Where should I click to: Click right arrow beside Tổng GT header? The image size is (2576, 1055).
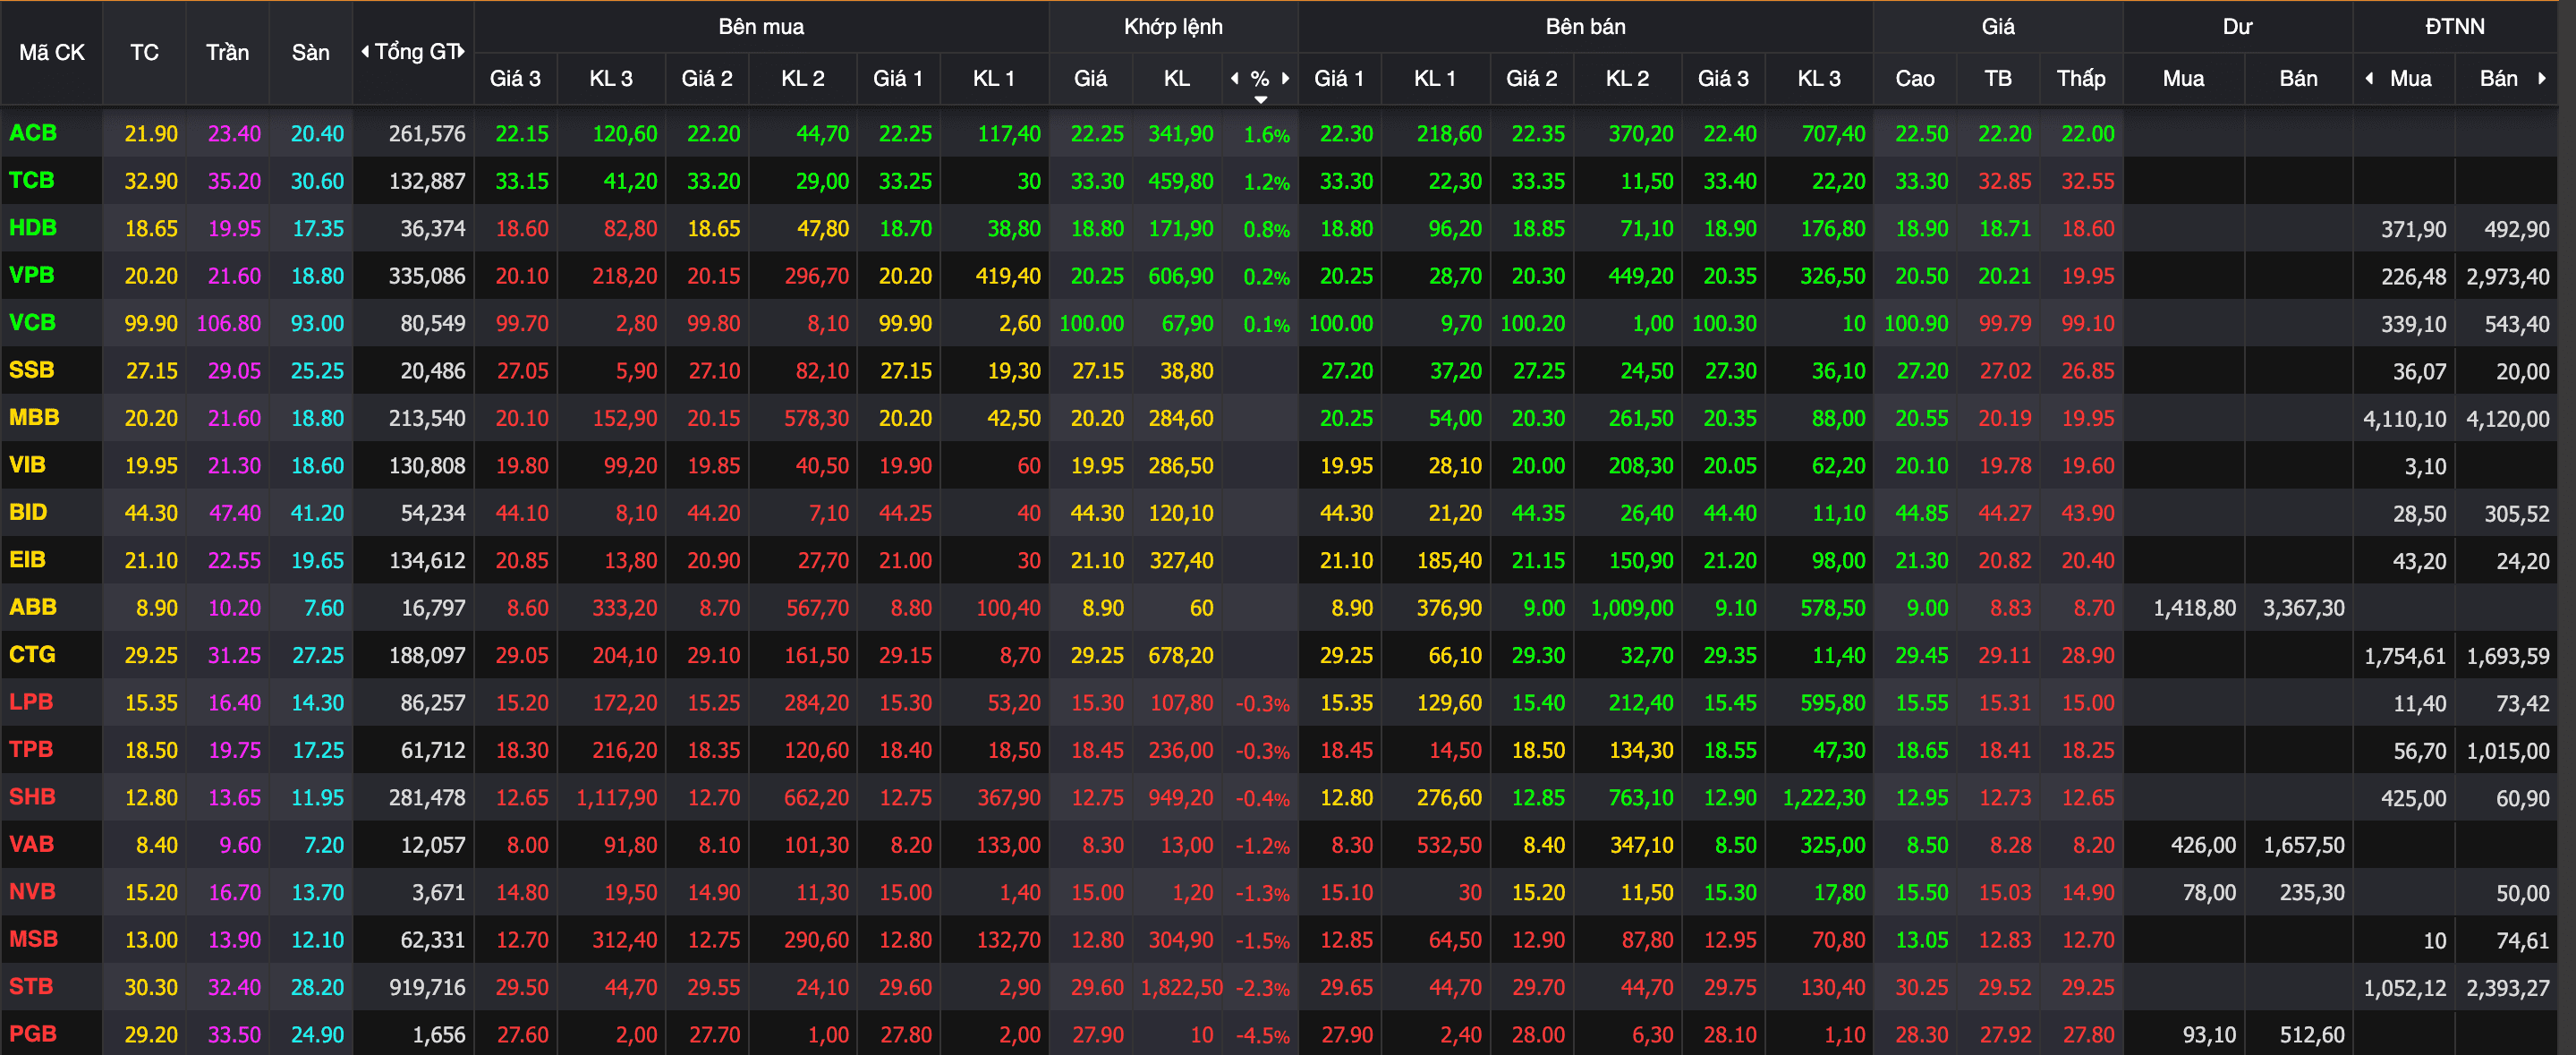pos(462,52)
